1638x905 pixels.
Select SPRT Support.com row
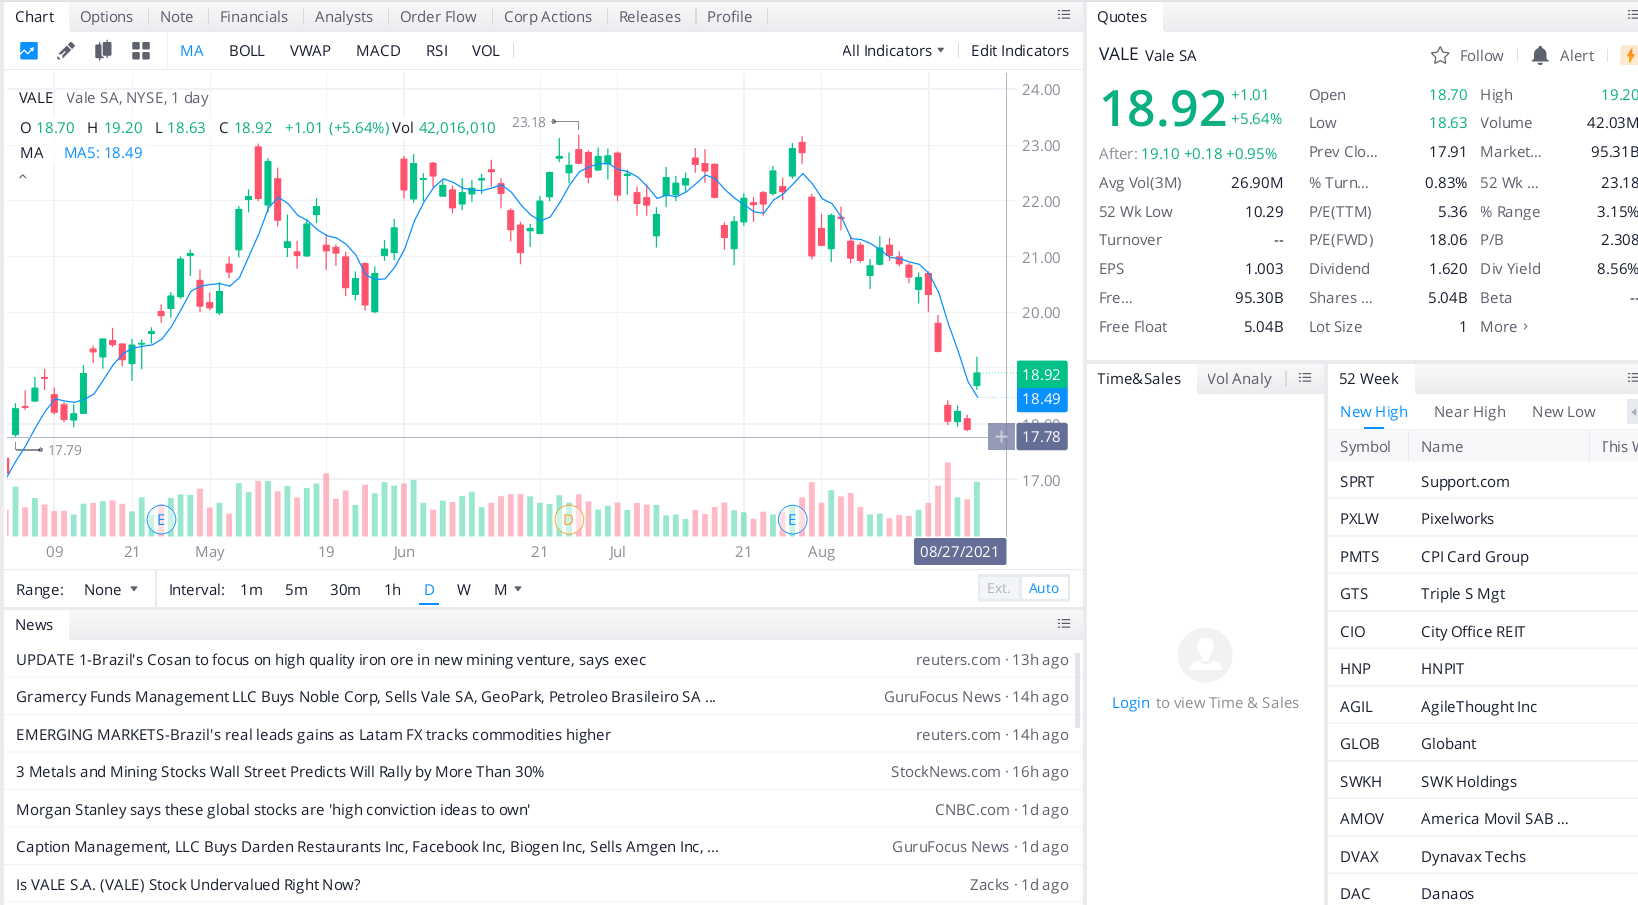click(1483, 482)
